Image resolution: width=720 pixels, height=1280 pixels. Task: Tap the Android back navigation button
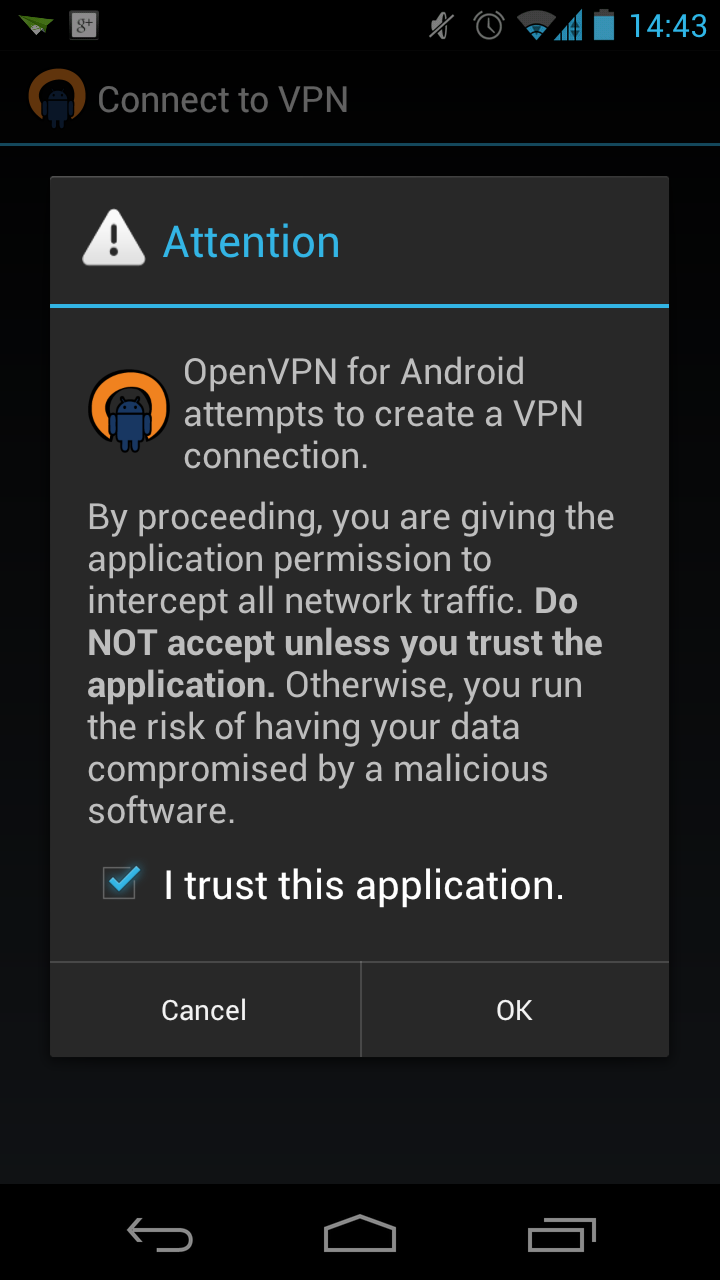coord(160,1234)
